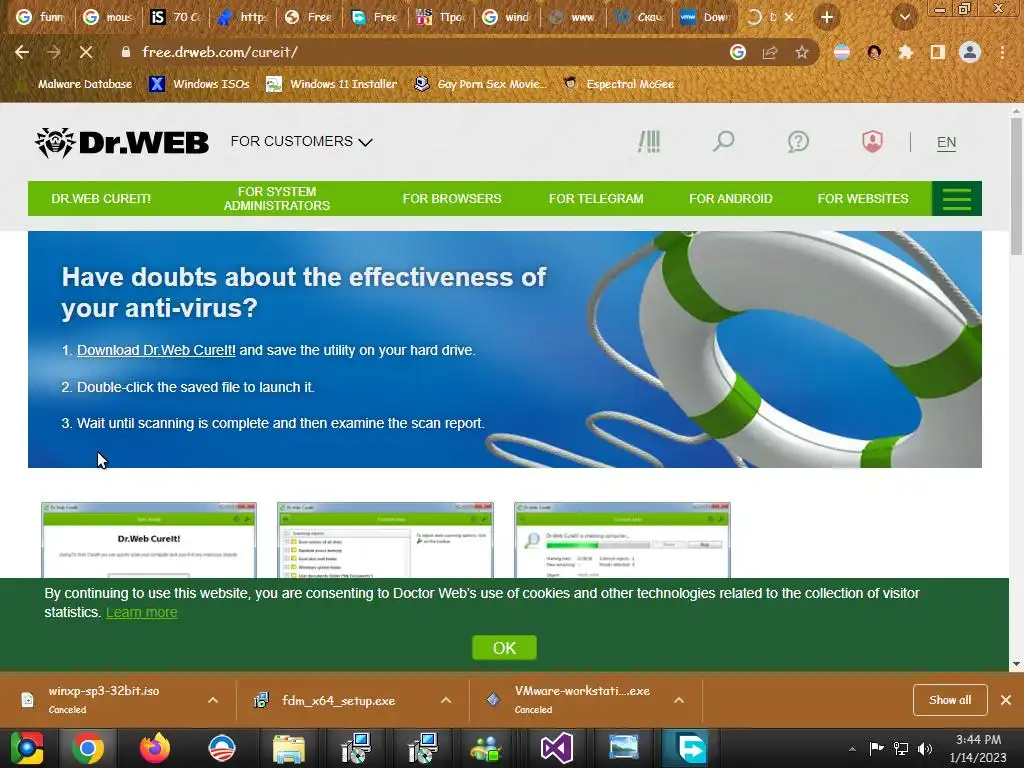1024x768 pixels.
Task: Select the FOR WEBSITES menu item
Action: tap(863, 199)
